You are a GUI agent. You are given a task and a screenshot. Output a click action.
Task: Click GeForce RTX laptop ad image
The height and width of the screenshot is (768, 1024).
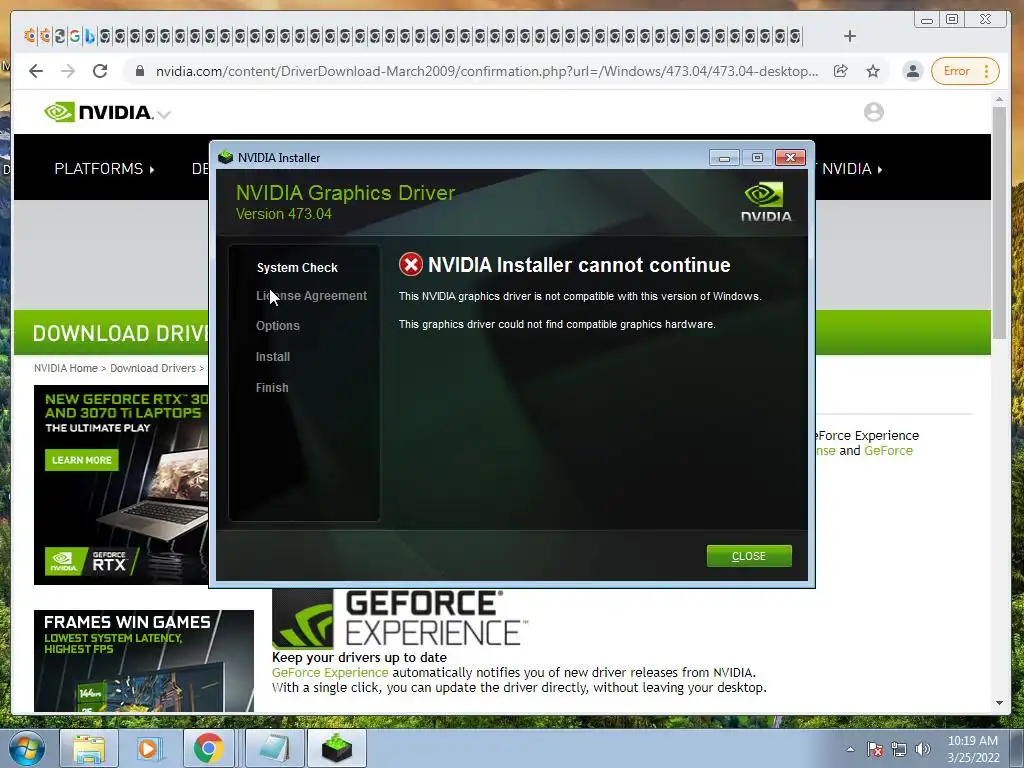coord(121,485)
